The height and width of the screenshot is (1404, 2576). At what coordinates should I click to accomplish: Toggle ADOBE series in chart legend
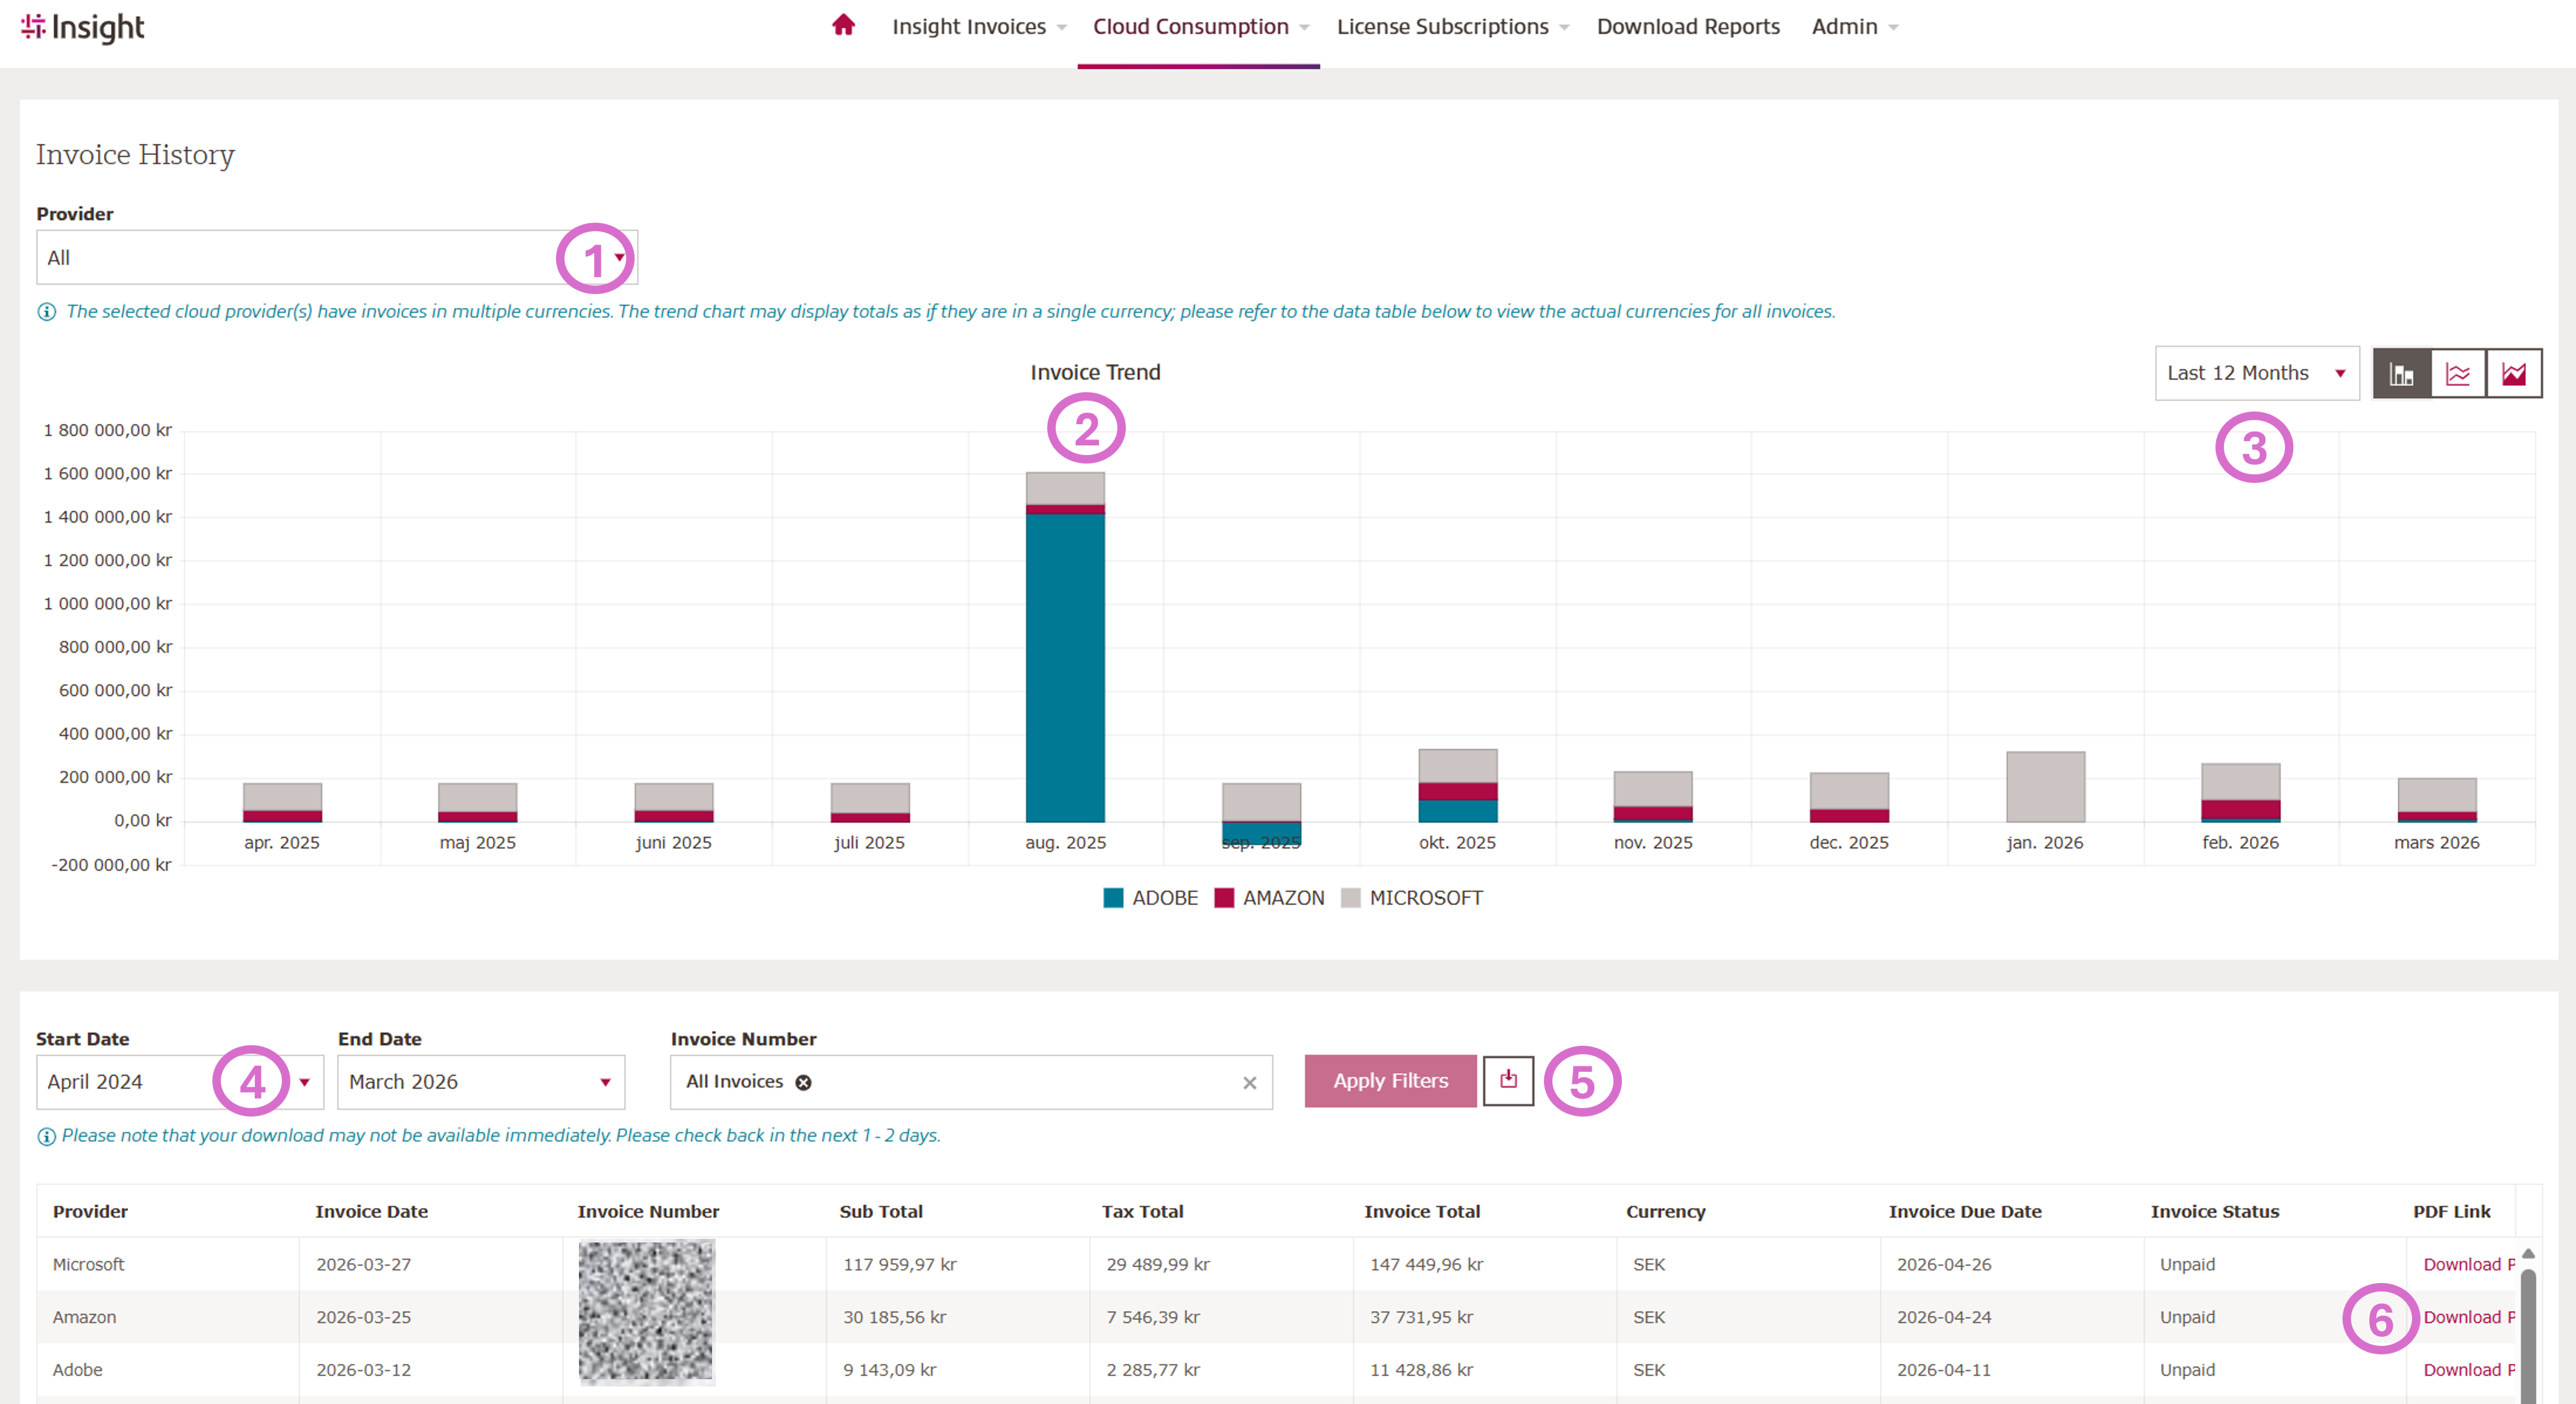[x=1150, y=898]
